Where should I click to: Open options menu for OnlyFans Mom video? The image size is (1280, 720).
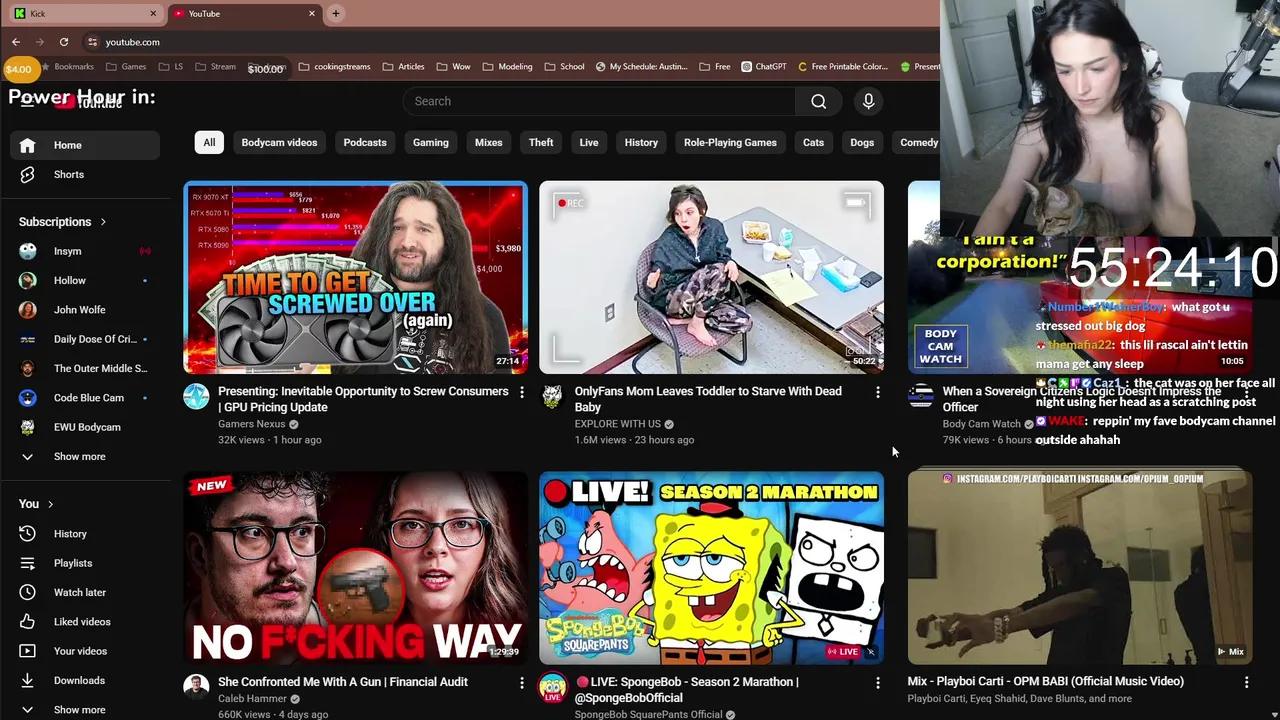[x=877, y=392]
